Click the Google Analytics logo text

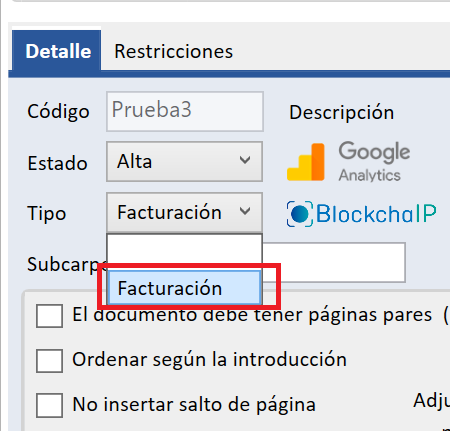point(374,161)
